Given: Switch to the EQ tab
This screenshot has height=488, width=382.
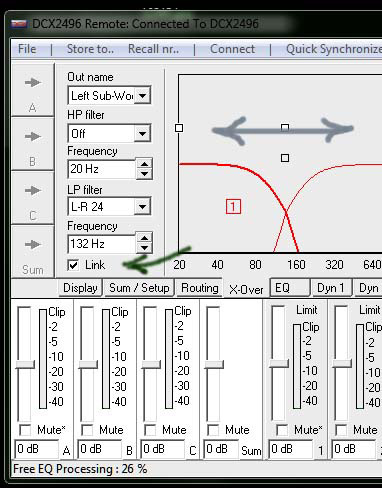Looking at the screenshot, I should pyautogui.click(x=289, y=288).
